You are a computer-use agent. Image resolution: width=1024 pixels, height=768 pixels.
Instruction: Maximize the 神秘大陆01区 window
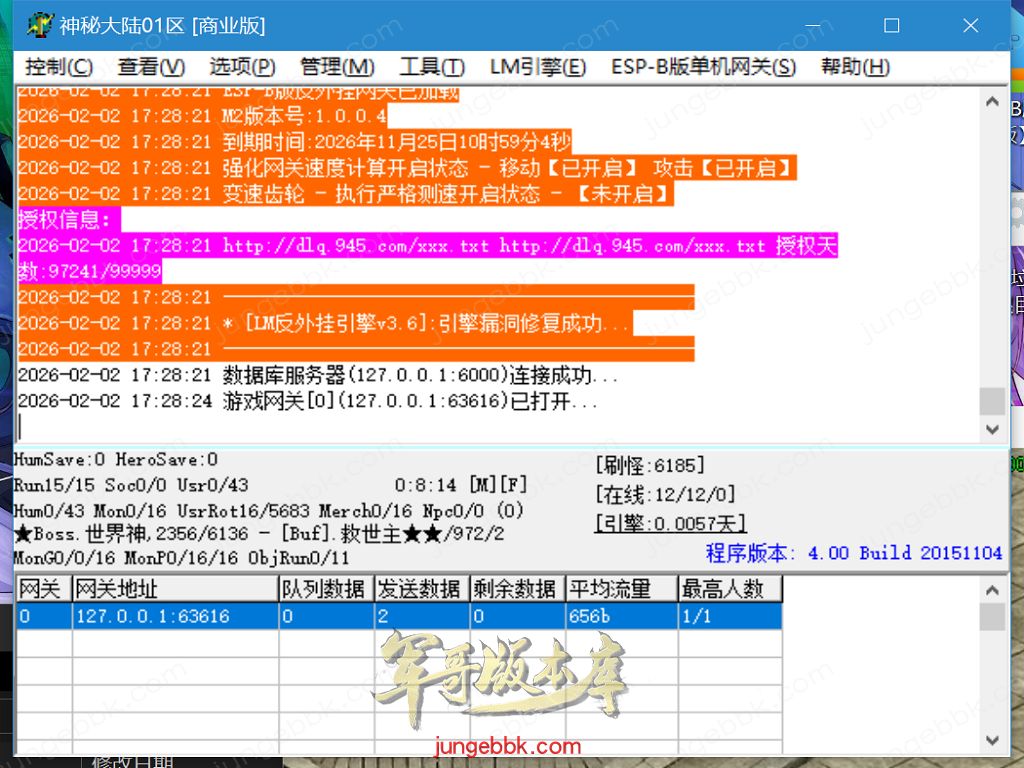coord(891,26)
